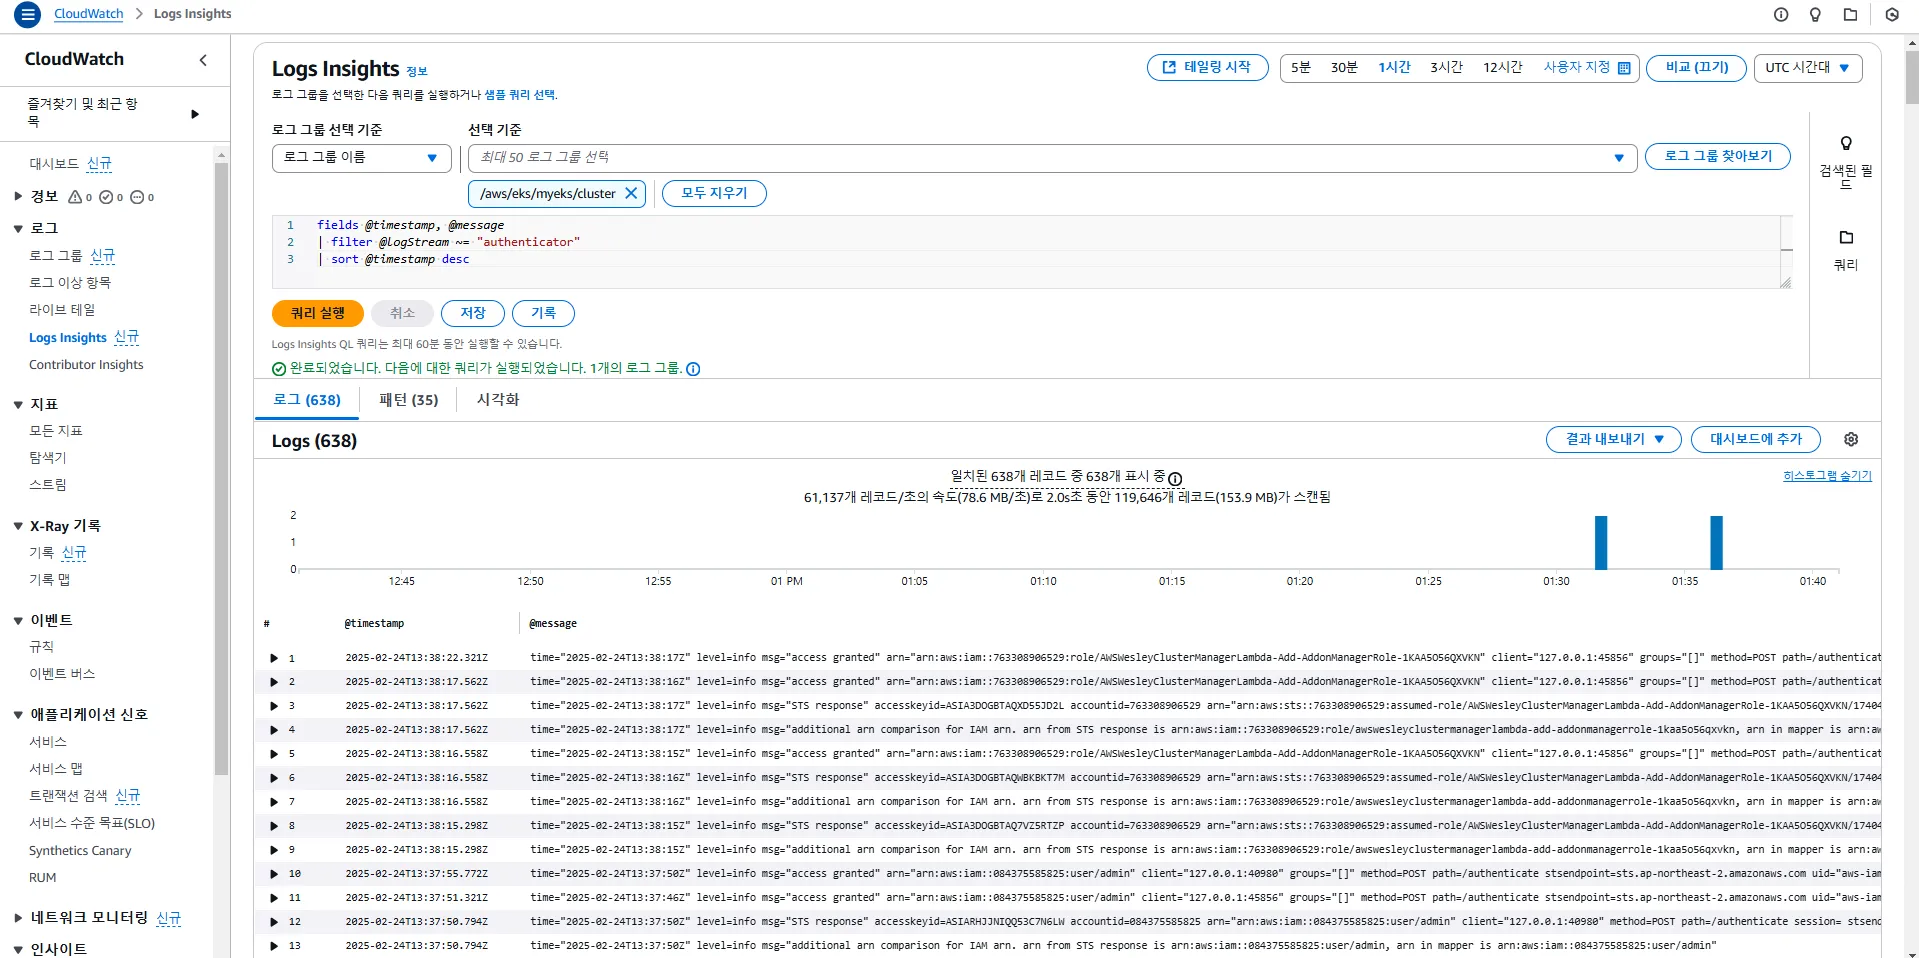Expand the Alarms section in sidebar
This screenshot has width=1919, height=958.
(18, 197)
